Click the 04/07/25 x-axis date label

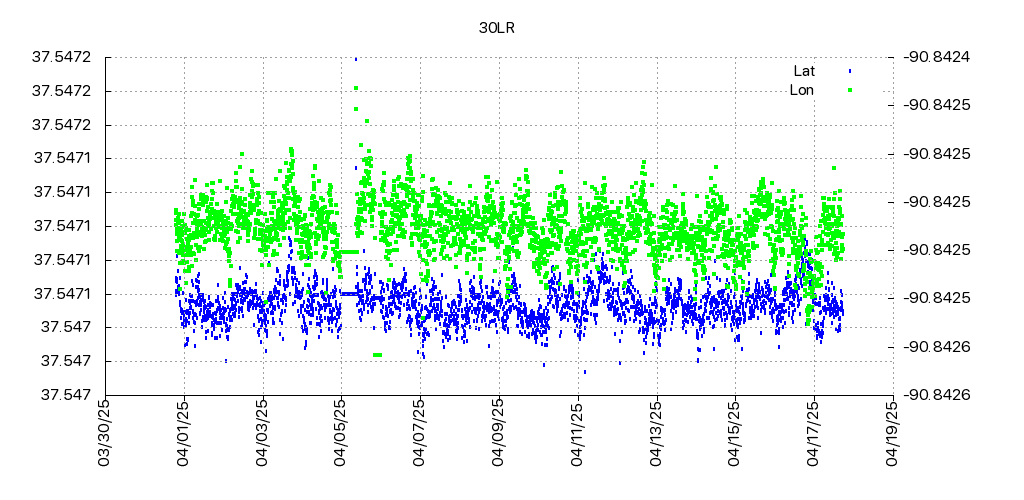pyautogui.click(x=420, y=433)
